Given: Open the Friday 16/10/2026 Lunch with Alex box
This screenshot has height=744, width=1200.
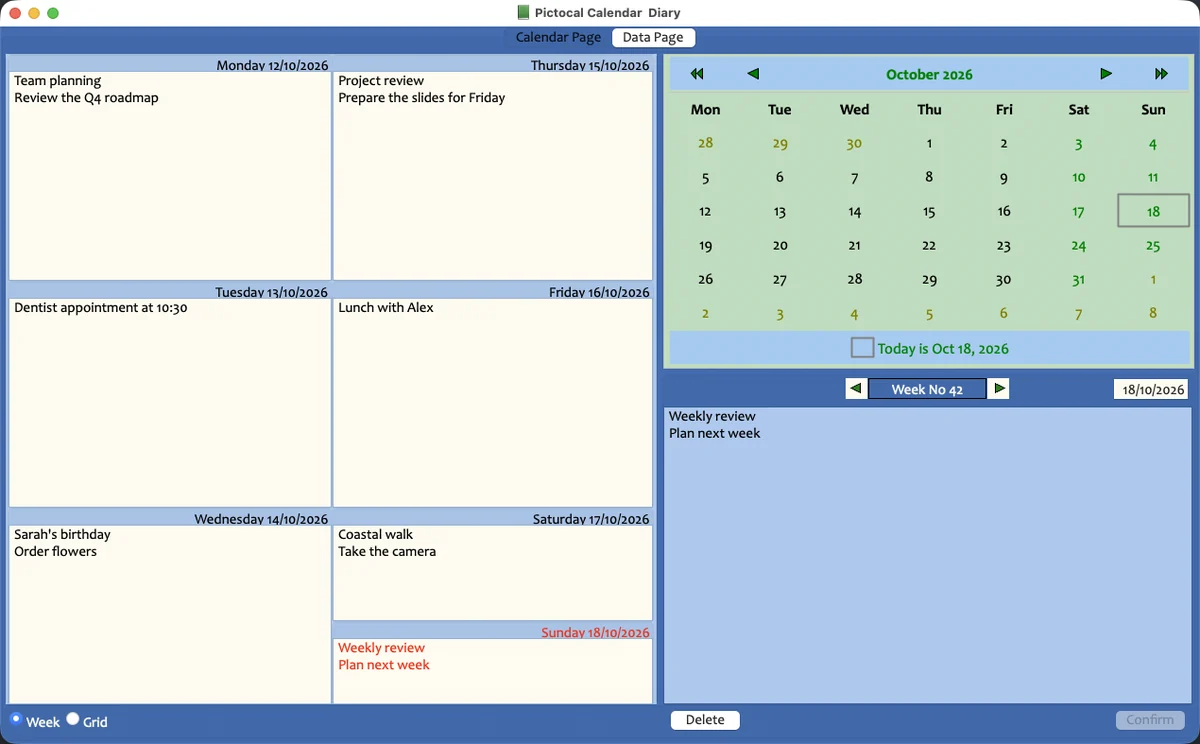Looking at the screenshot, I should pos(493,403).
